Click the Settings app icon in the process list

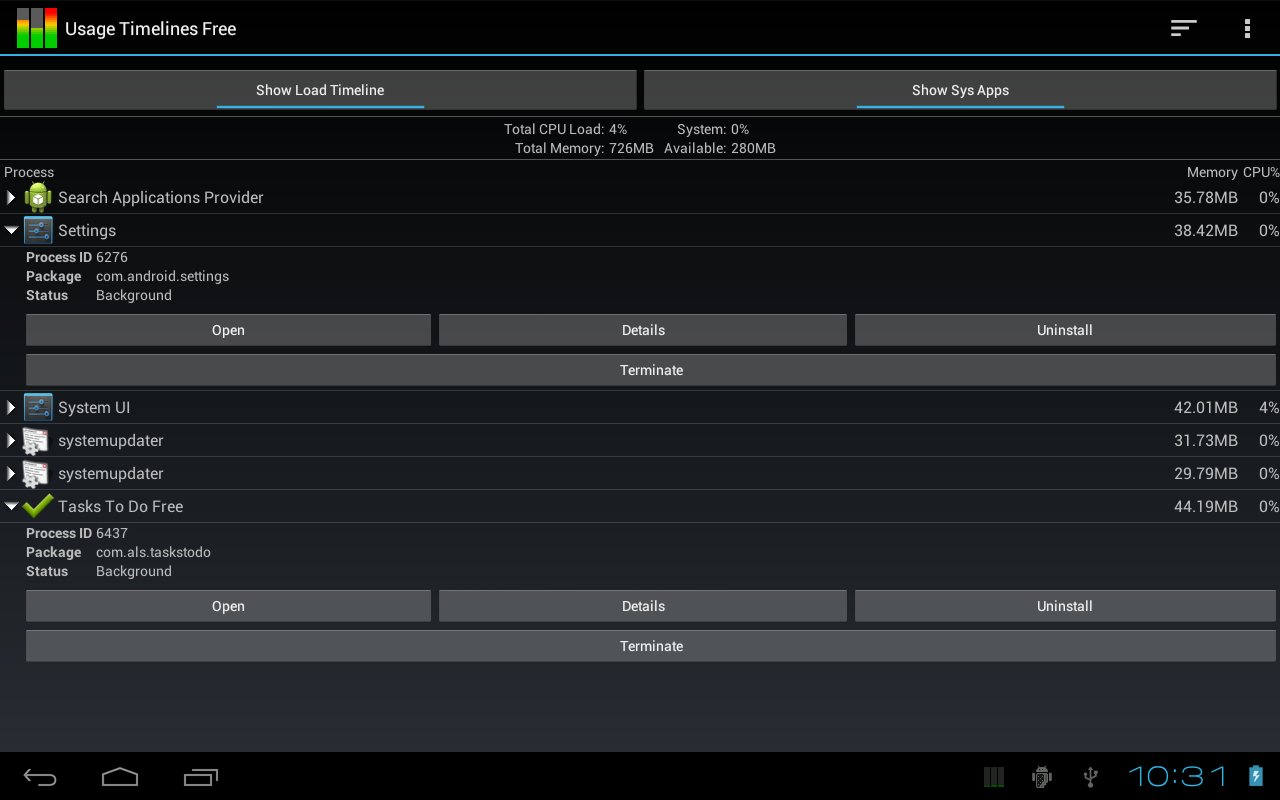tap(38, 230)
